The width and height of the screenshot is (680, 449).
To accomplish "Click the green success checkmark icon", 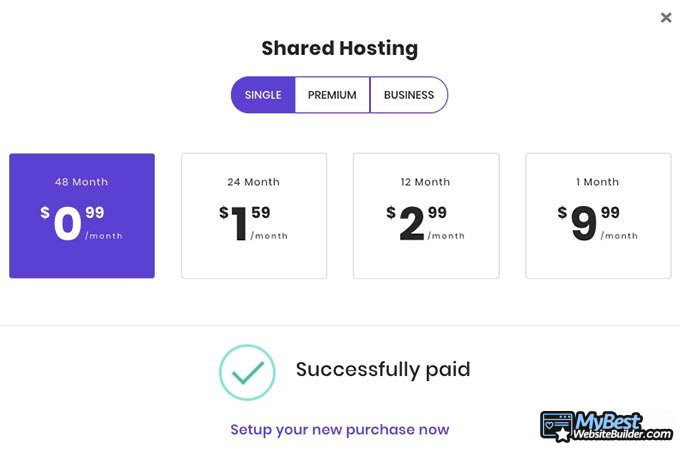I will 247,372.
